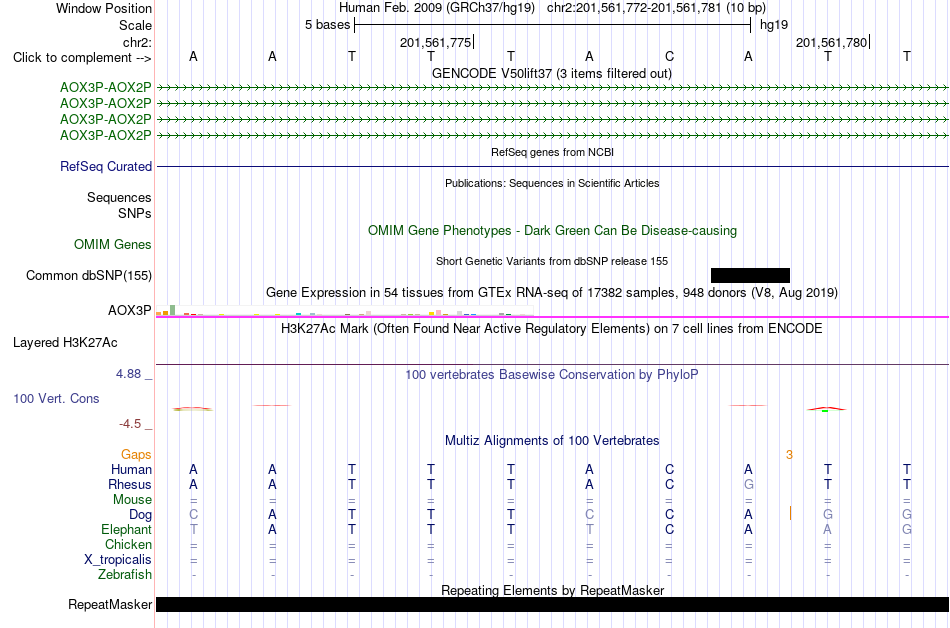This screenshot has height=628, width=950.
Task: Click 'Multiz Alignments of 100 Vertebrates' title
Action: 552,441
